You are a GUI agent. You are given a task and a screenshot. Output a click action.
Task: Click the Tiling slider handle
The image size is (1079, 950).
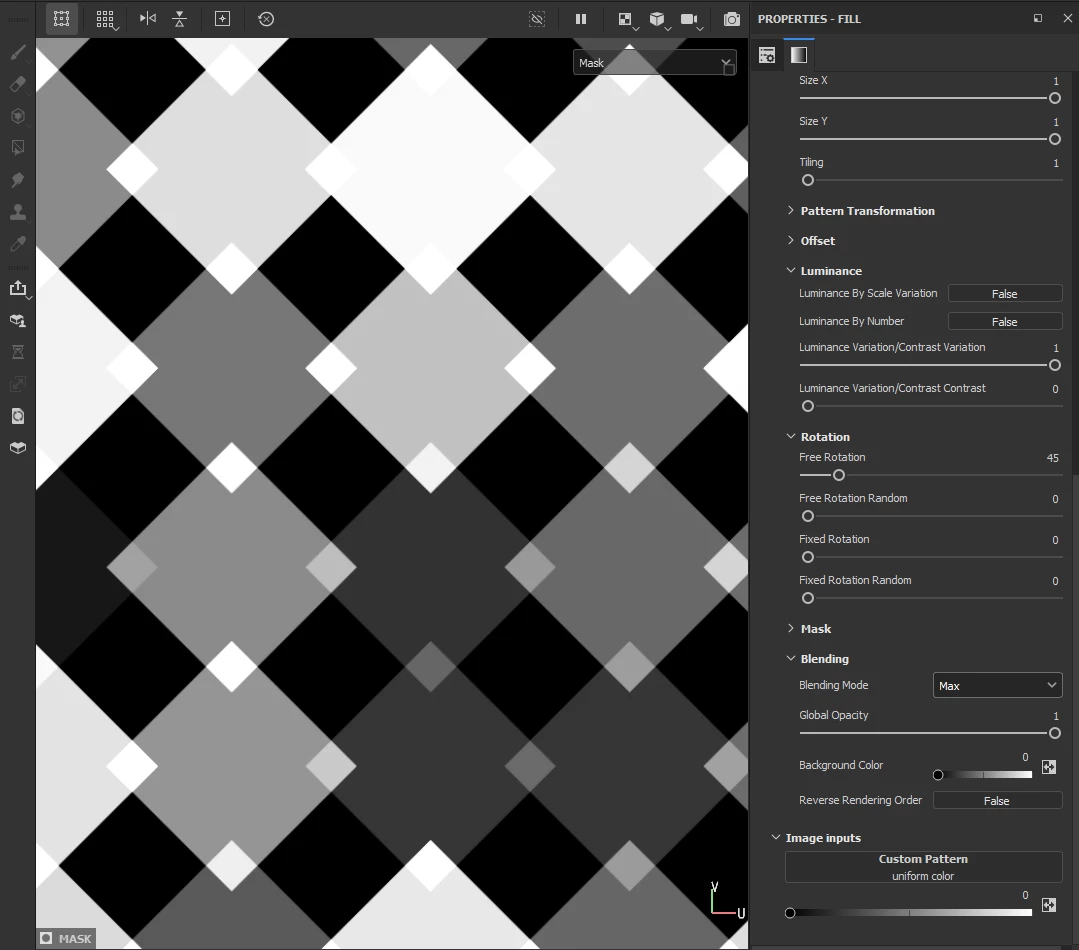click(808, 180)
